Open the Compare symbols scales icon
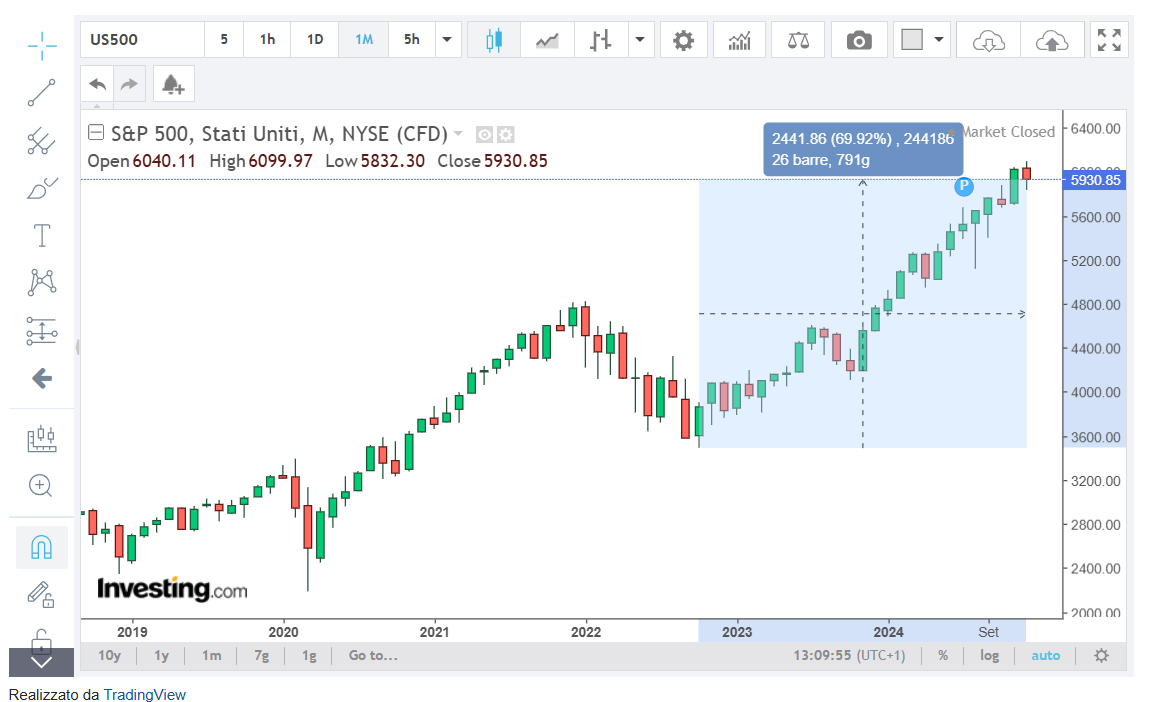Image resolution: width=1152 pixels, height=702 pixels. (798, 40)
